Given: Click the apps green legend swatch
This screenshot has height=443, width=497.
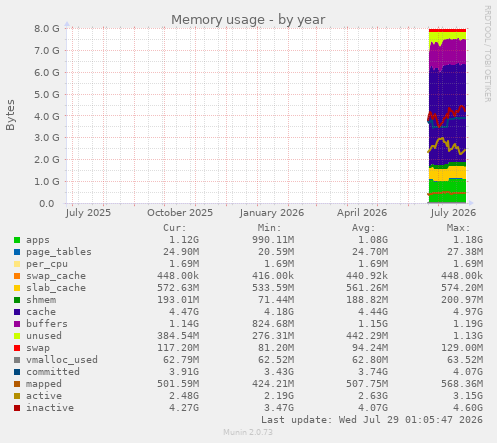Looking at the screenshot, I should [x=17, y=240].
